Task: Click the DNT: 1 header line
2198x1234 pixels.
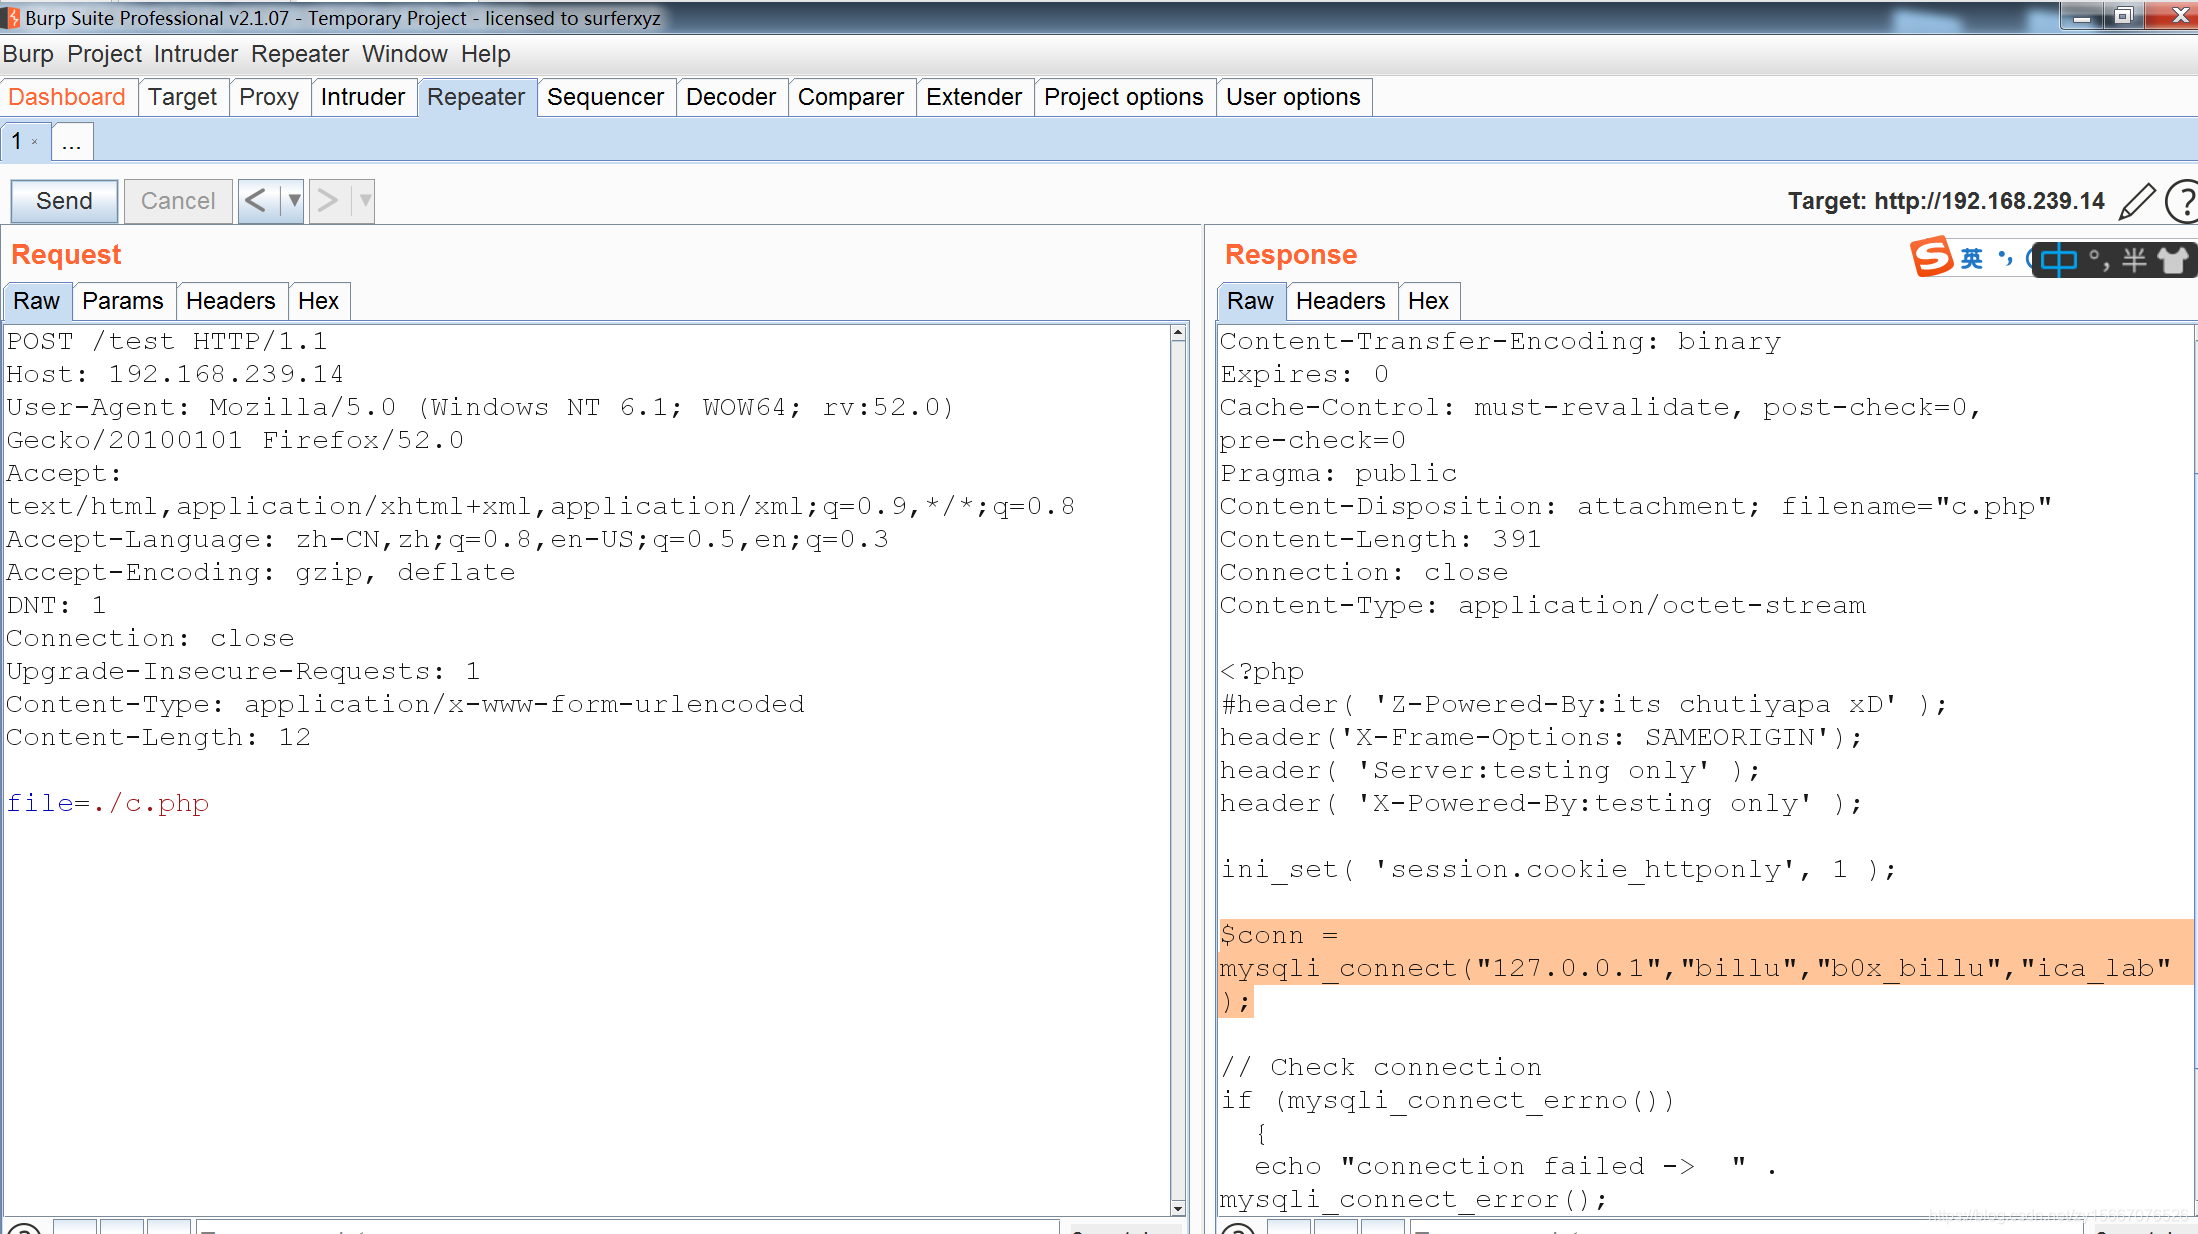Action: 56,606
